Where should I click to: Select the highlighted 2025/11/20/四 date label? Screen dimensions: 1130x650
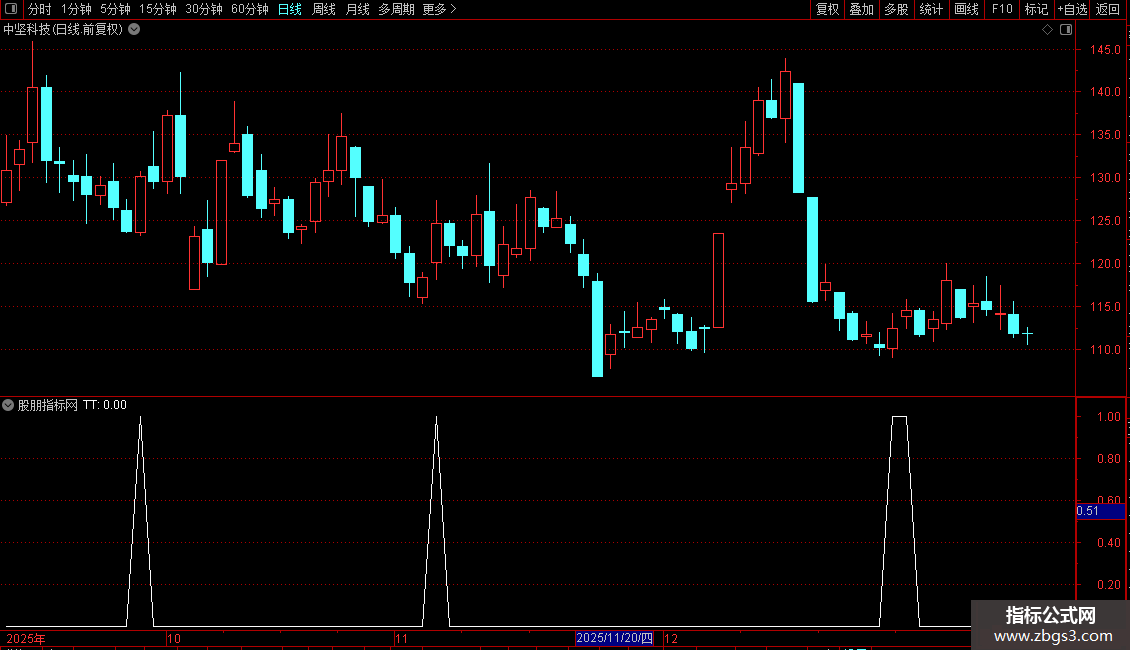[614, 638]
